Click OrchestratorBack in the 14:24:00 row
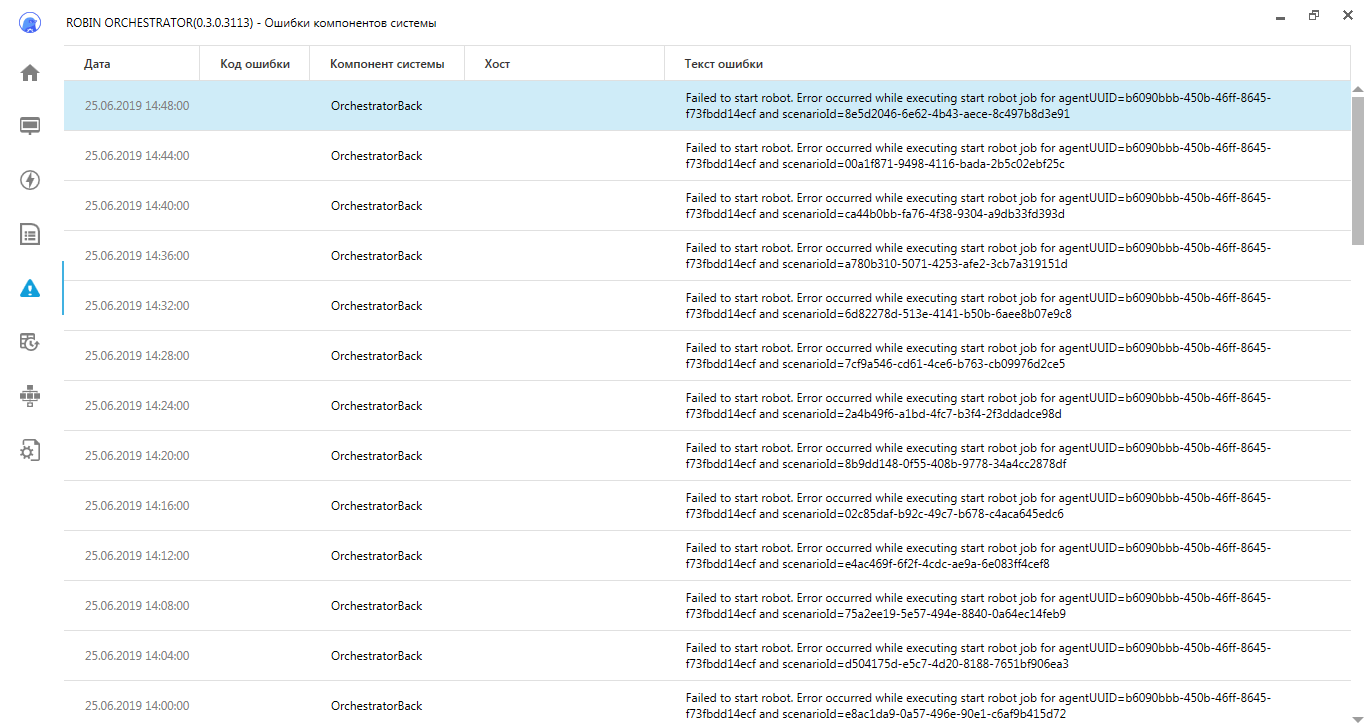 [x=377, y=406]
